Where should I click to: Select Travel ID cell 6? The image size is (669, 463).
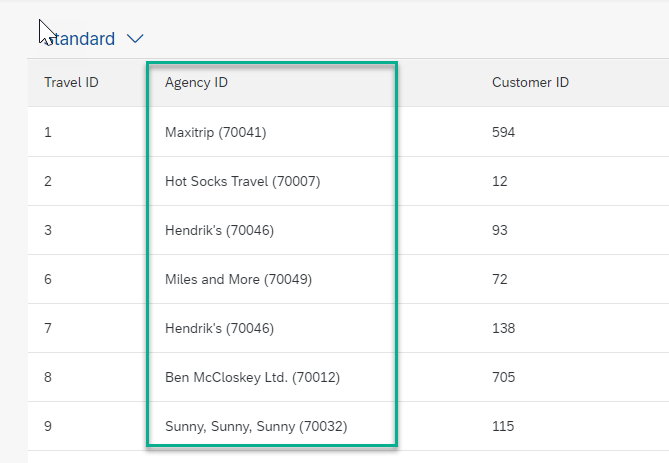tap(48, 279)
